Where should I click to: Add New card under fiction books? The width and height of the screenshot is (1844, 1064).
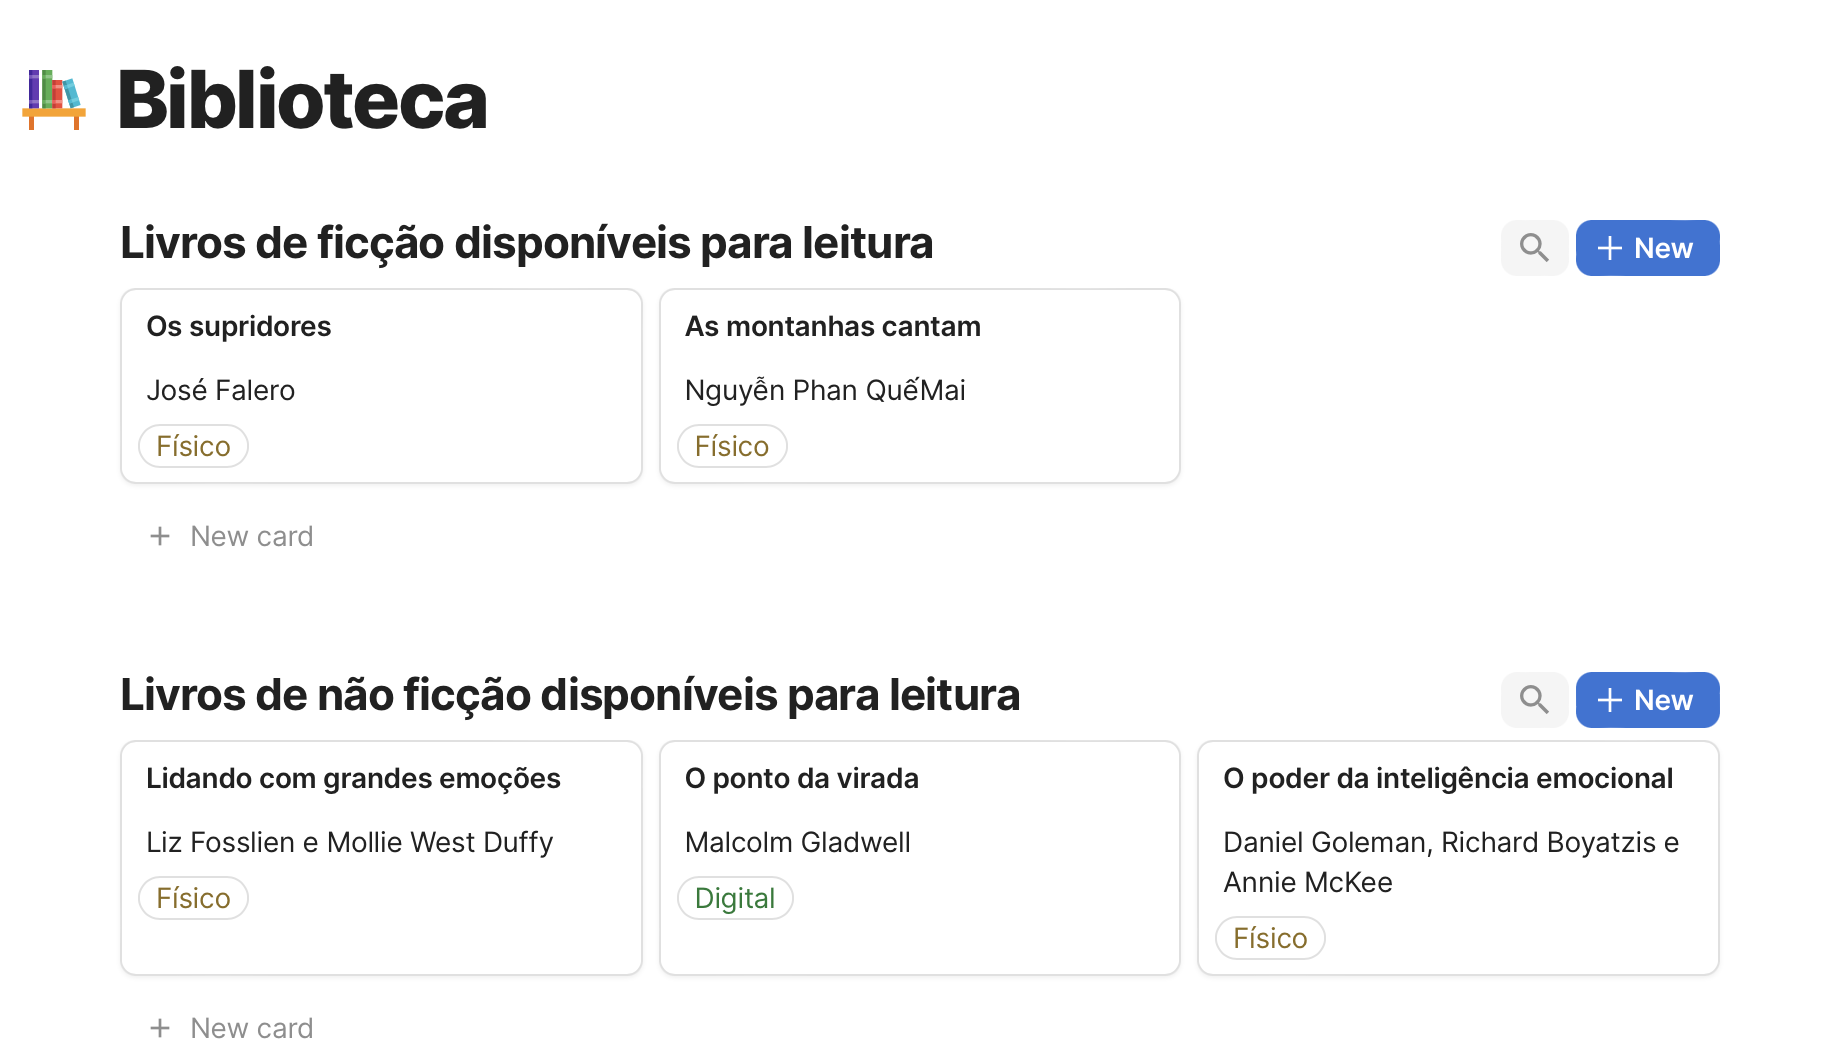pos(231,536)
